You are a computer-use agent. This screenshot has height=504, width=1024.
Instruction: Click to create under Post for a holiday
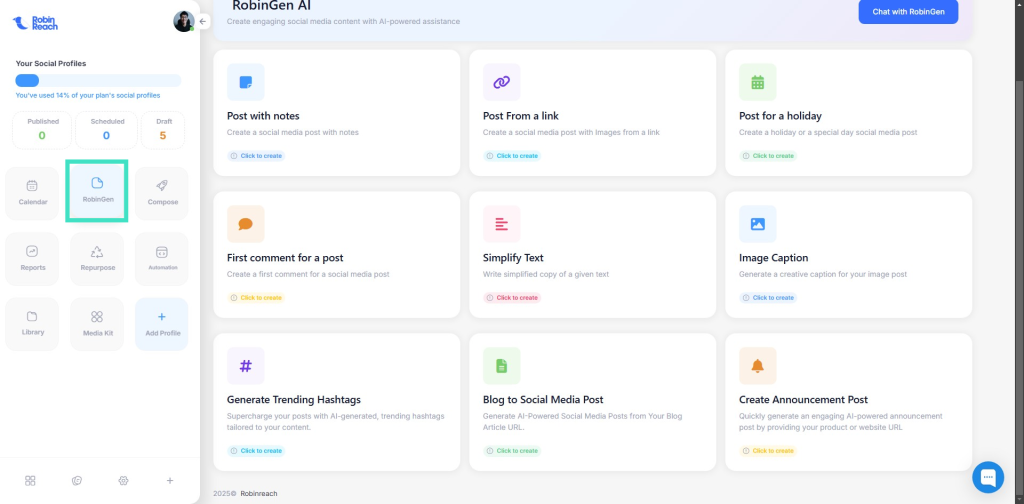coord(768,156)
